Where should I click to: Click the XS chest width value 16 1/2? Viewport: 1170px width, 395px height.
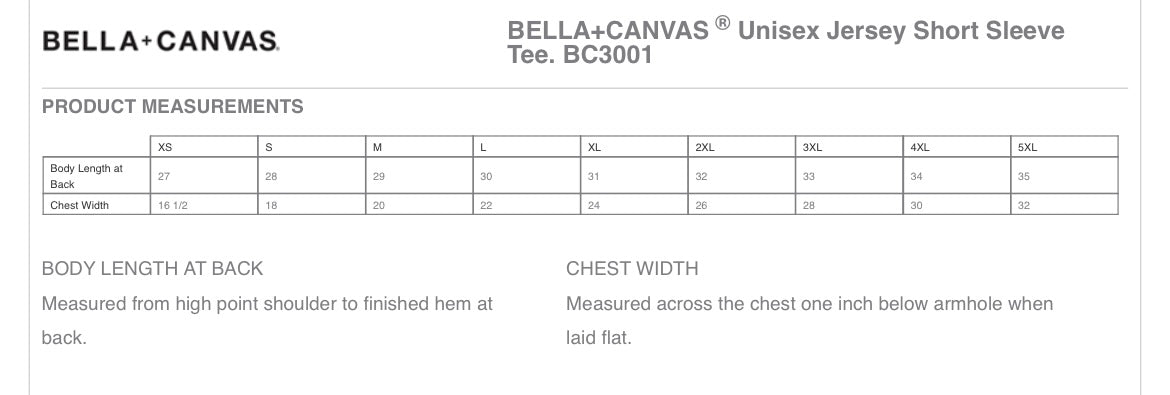pyautogui.click(x=172, y=205)
